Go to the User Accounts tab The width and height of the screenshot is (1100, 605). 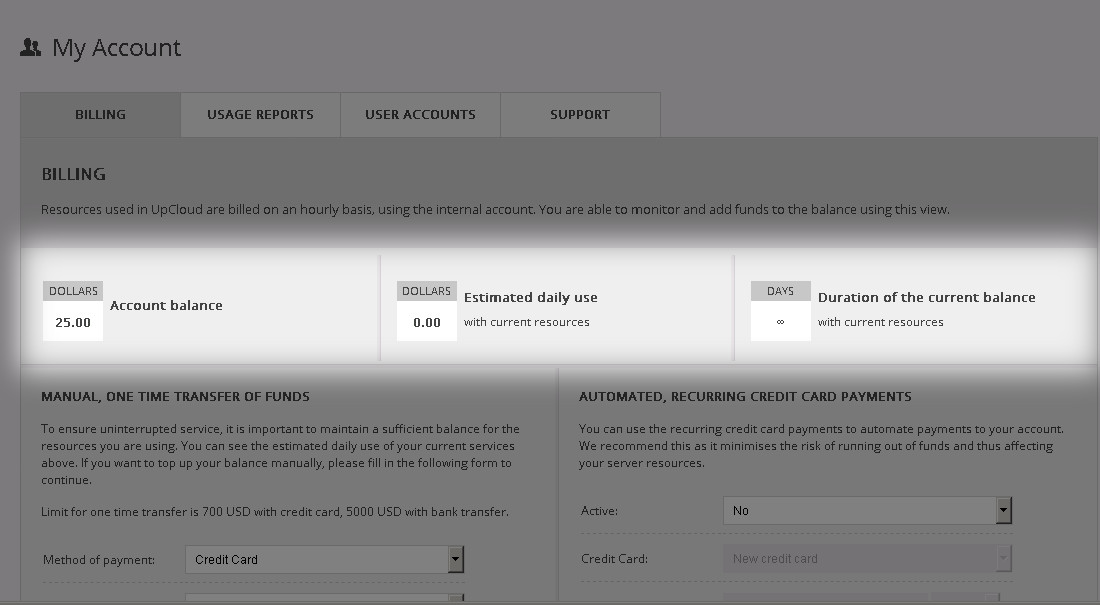click(x=420, y=115)
